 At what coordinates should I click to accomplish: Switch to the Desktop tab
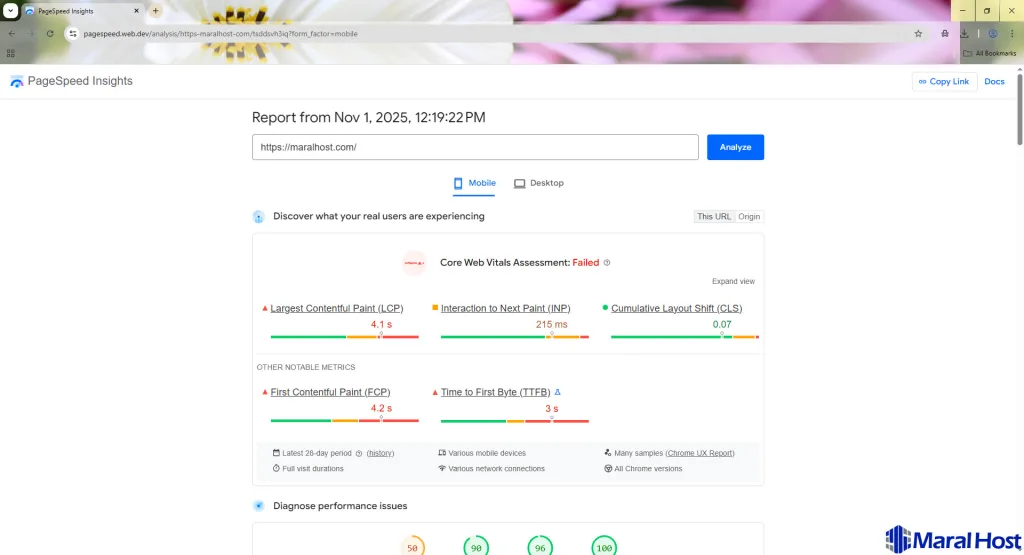point(539,183)
